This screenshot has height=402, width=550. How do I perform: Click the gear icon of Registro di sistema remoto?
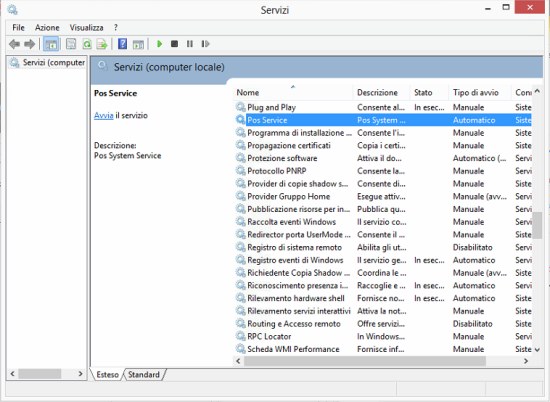point(241,247)
